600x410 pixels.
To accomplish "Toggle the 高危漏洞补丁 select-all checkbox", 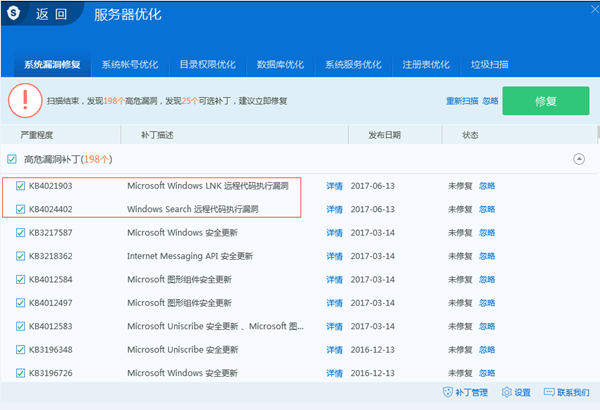I will tap(12, 159).
